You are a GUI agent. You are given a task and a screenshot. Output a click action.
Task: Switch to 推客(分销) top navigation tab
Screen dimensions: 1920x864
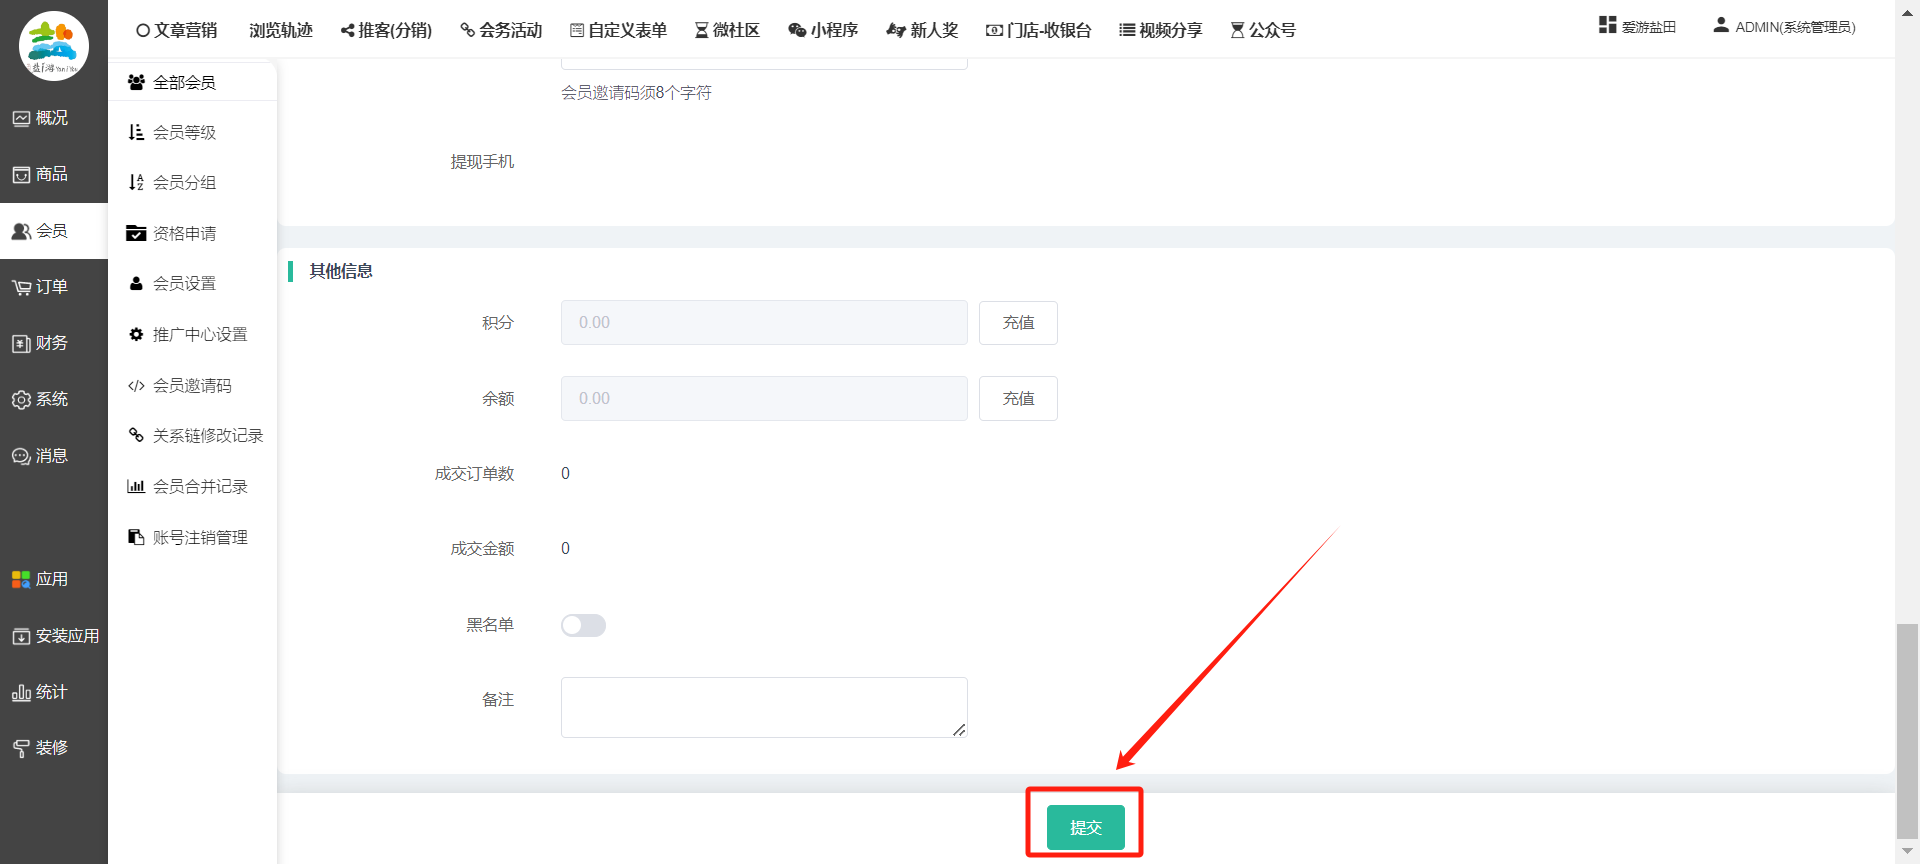click(x=386, y=30)
